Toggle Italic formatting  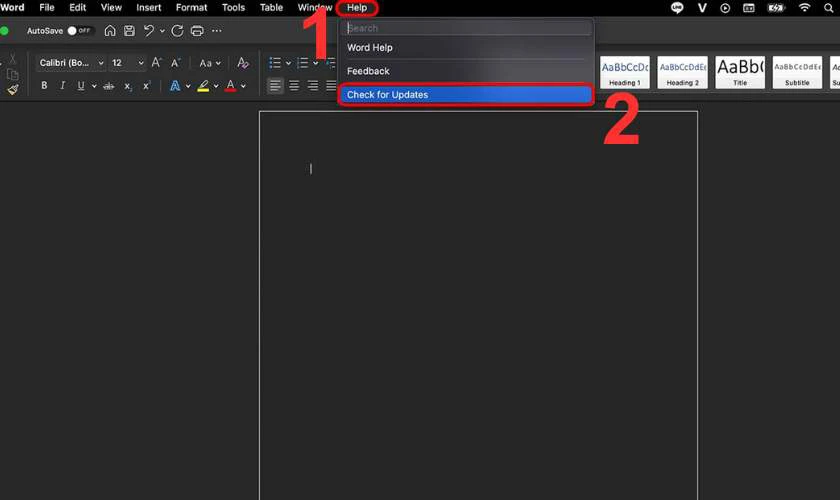(62, 85)
